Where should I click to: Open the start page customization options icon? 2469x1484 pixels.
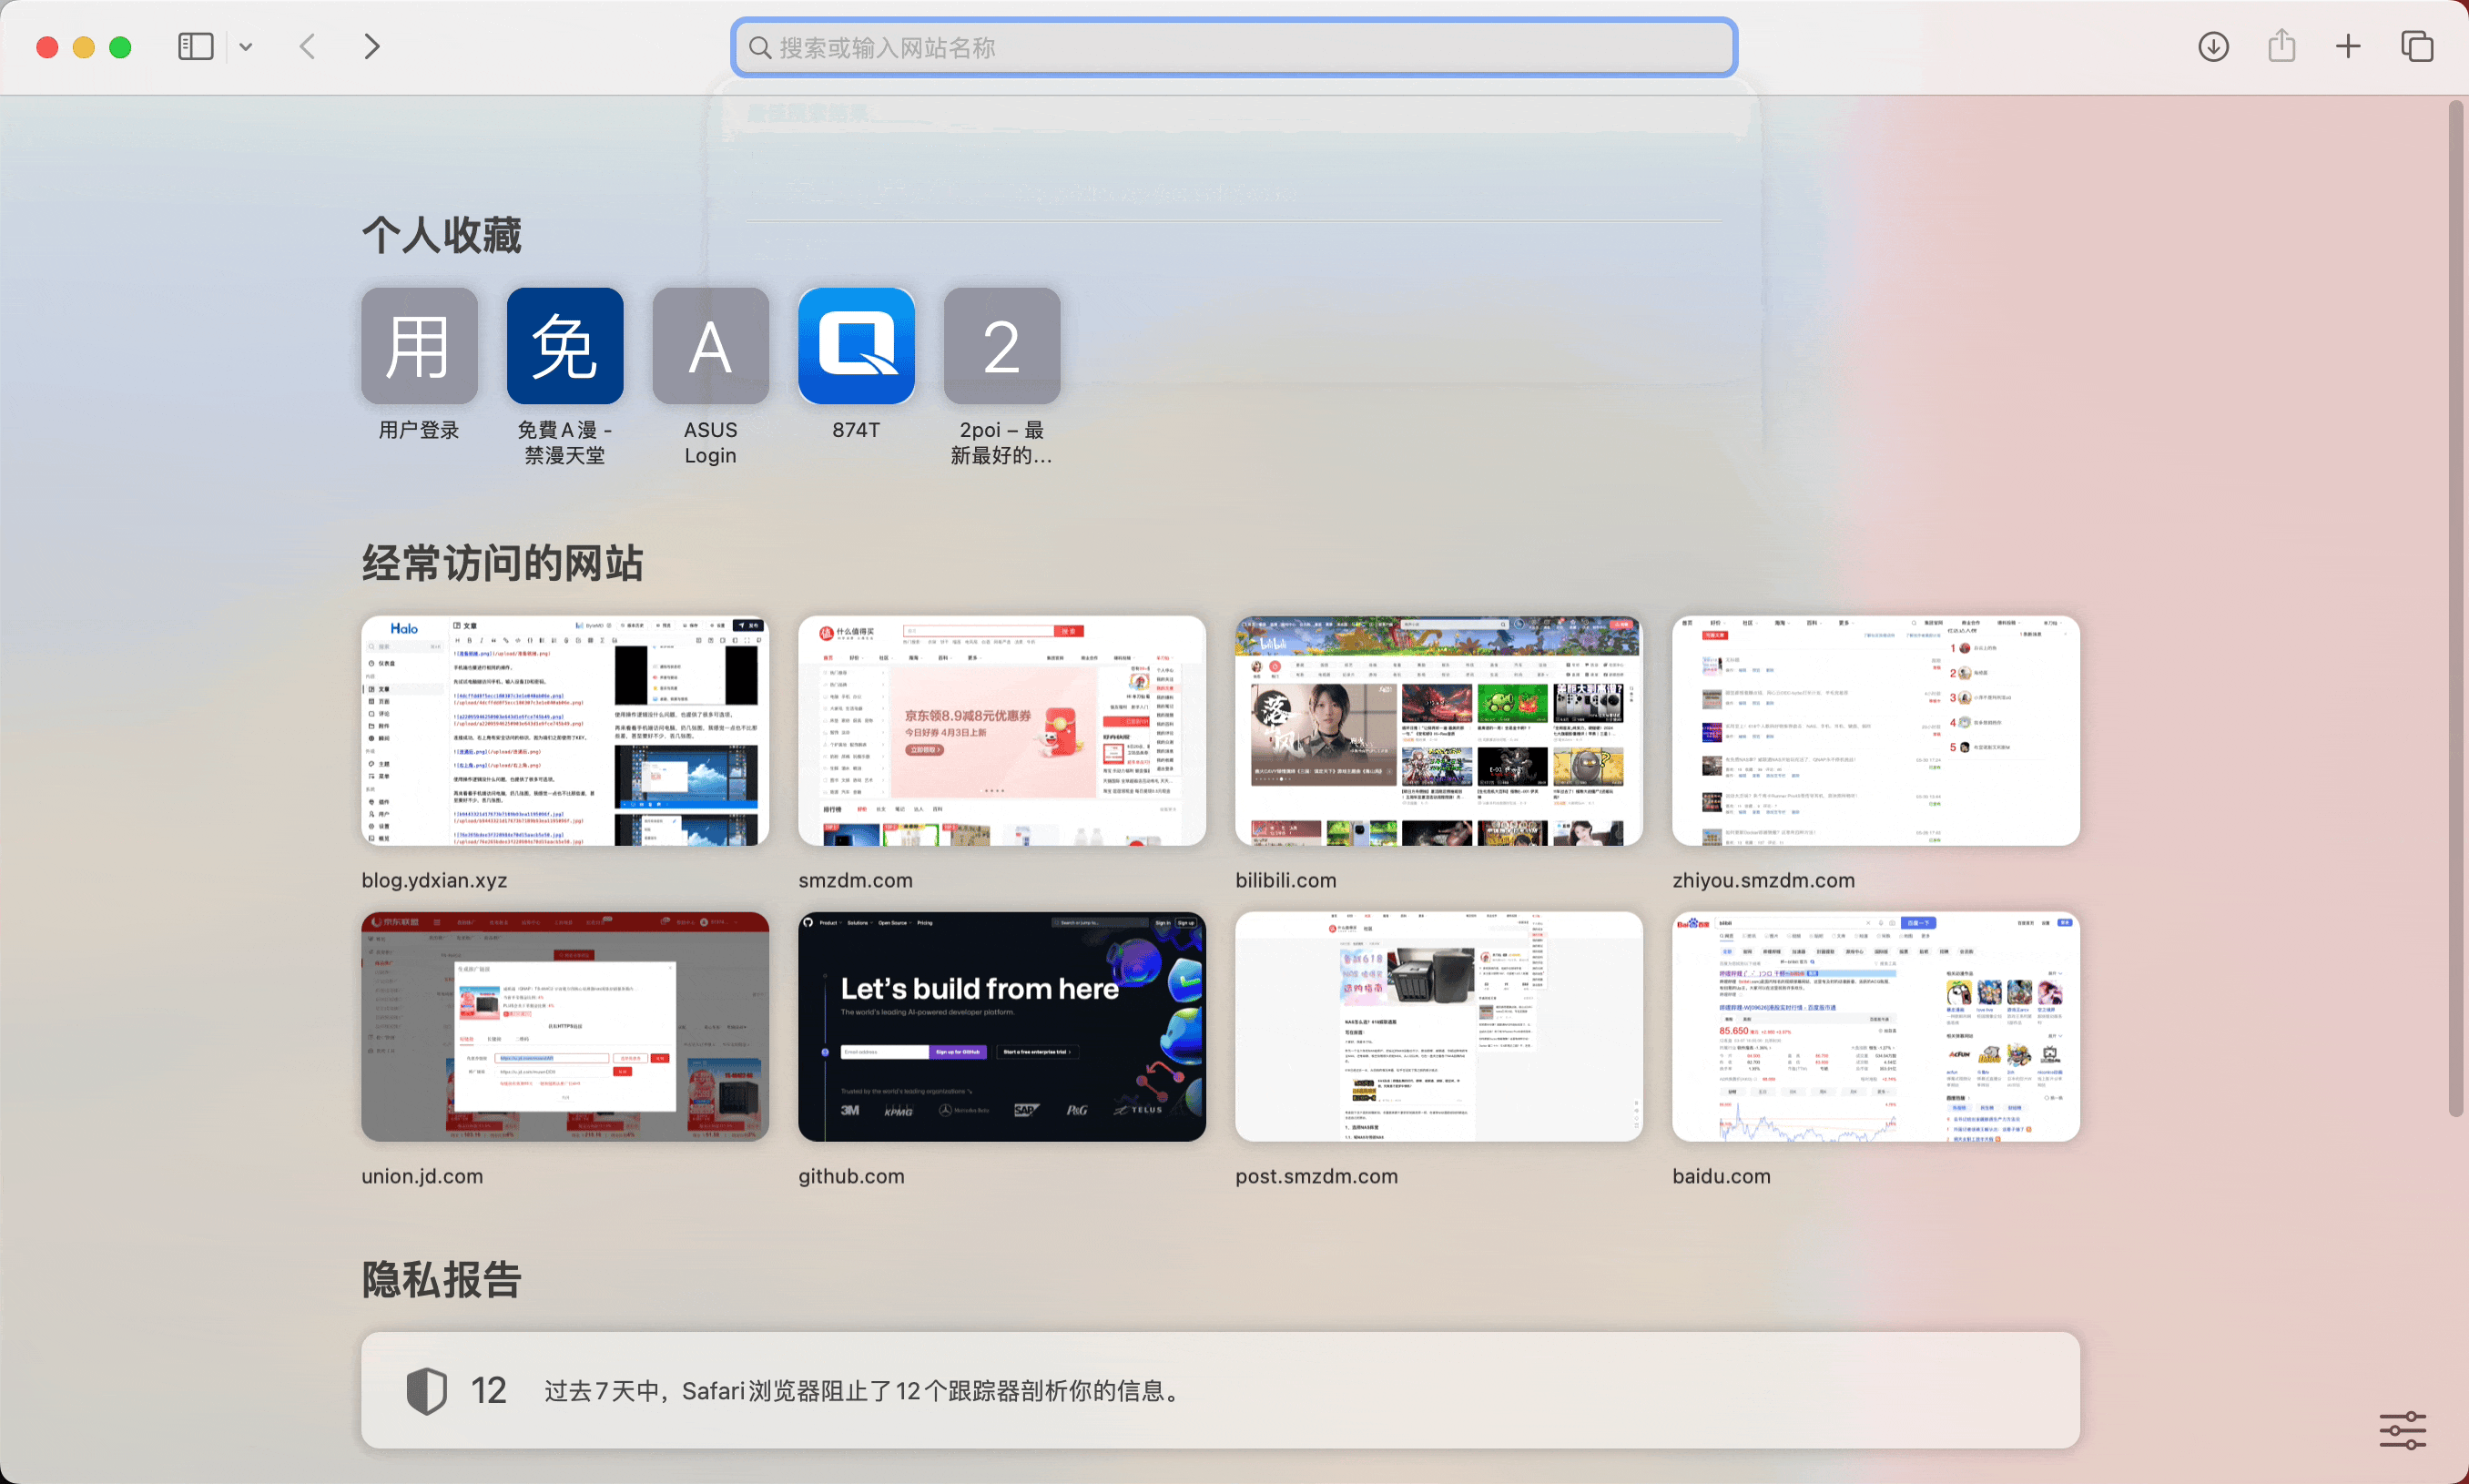[2402, 1430]
